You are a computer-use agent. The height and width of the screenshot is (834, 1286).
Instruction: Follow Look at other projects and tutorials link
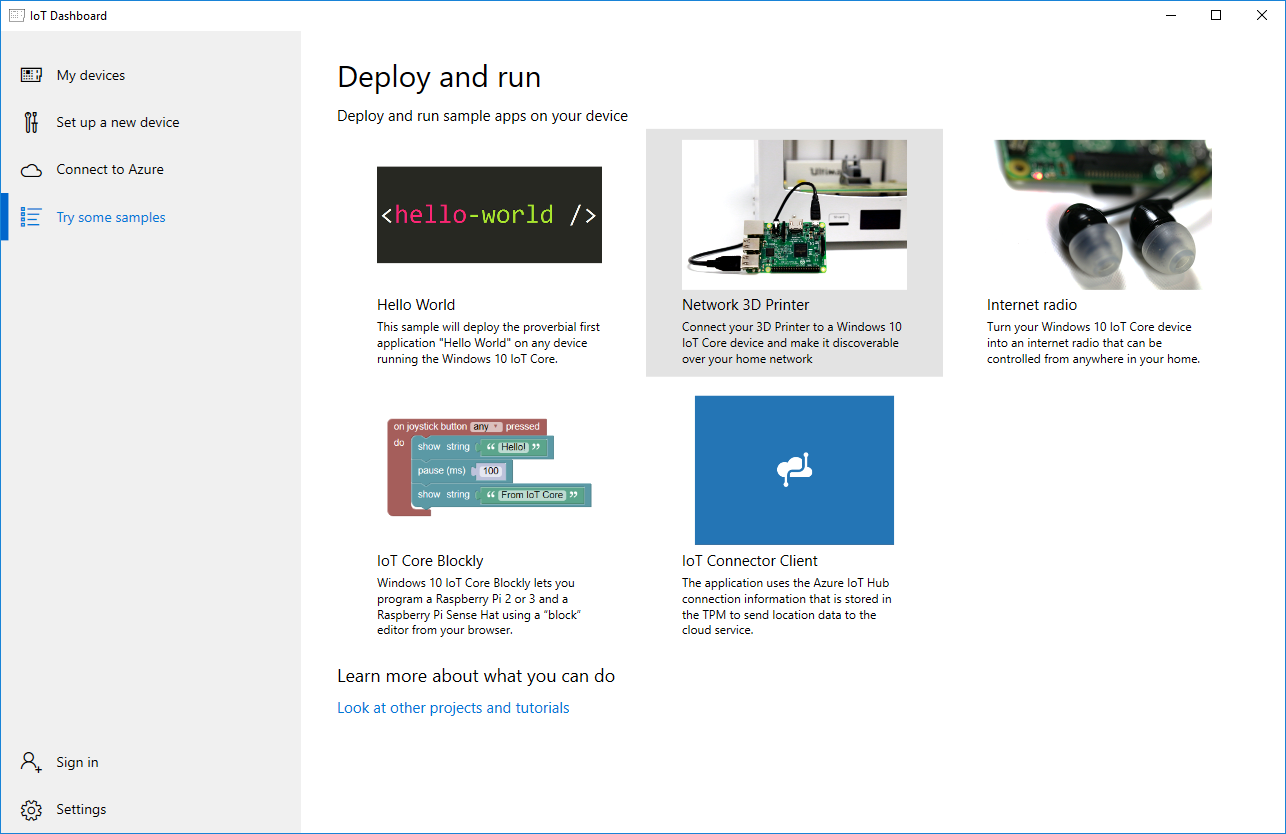click(x=453, y=708)
